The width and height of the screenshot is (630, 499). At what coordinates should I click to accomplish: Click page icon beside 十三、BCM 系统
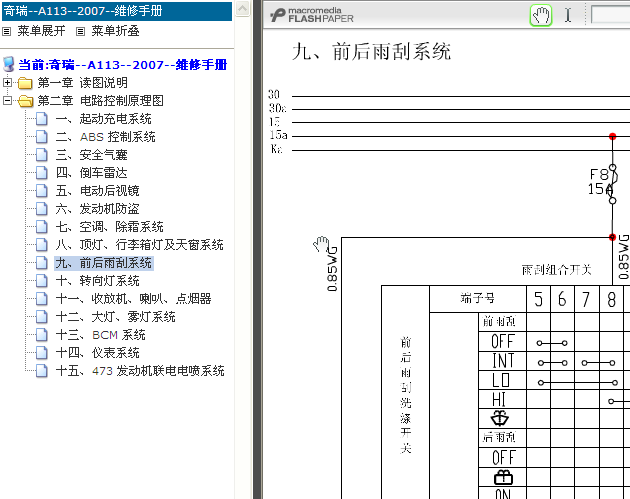41,335
